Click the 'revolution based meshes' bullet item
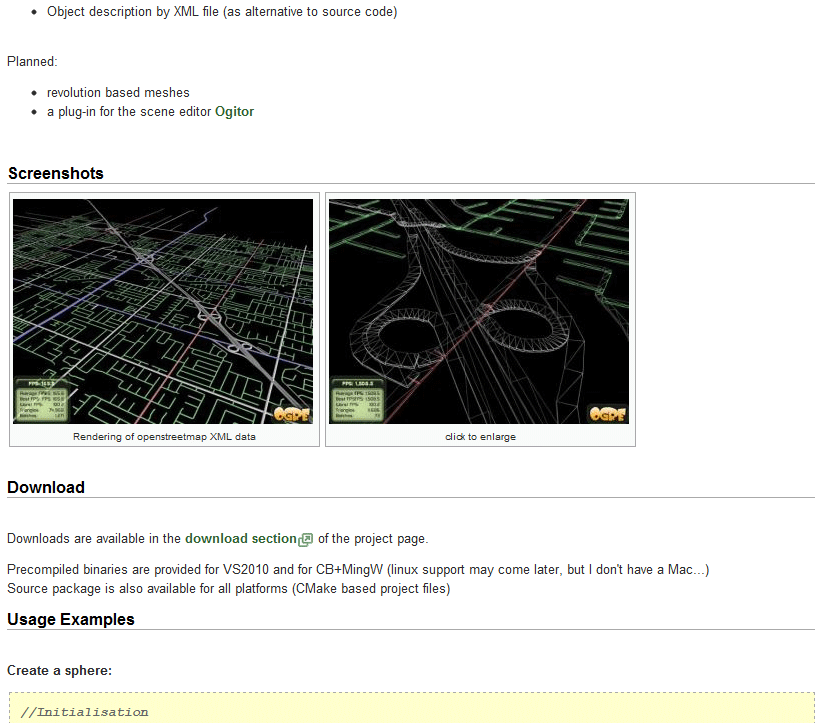Screen dimensions: 824x723 [x=118, y=92]
